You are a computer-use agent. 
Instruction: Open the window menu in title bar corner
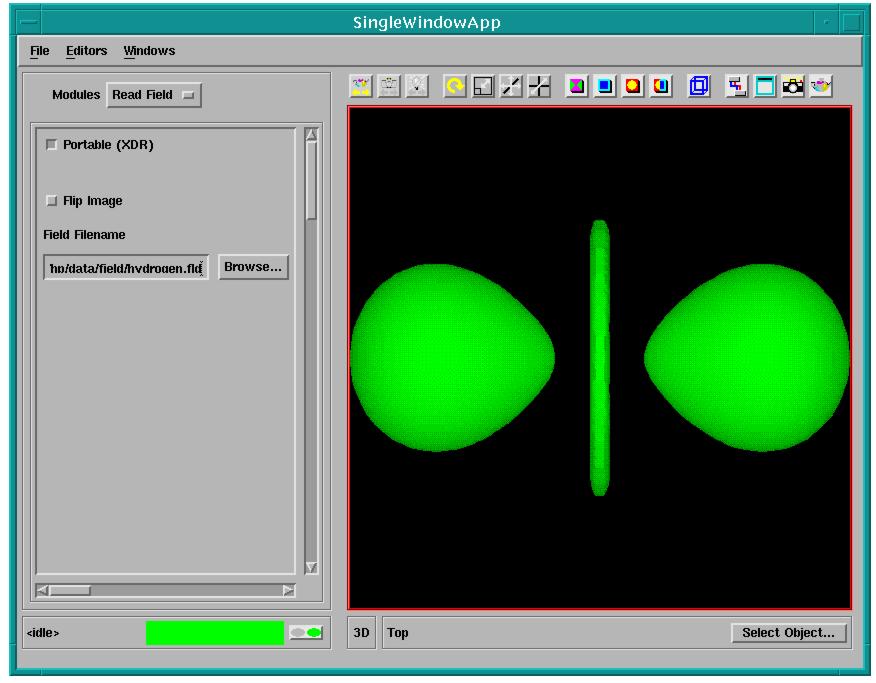[24, 22]
